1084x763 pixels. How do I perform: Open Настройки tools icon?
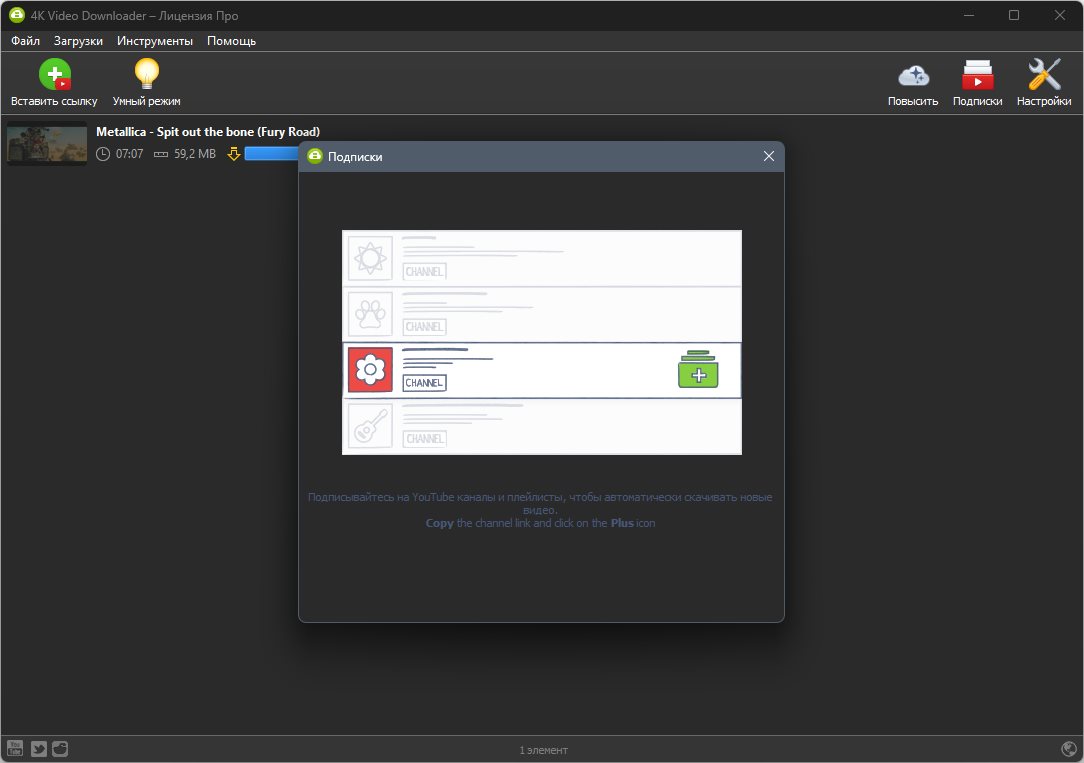(x=1044, y=75)
